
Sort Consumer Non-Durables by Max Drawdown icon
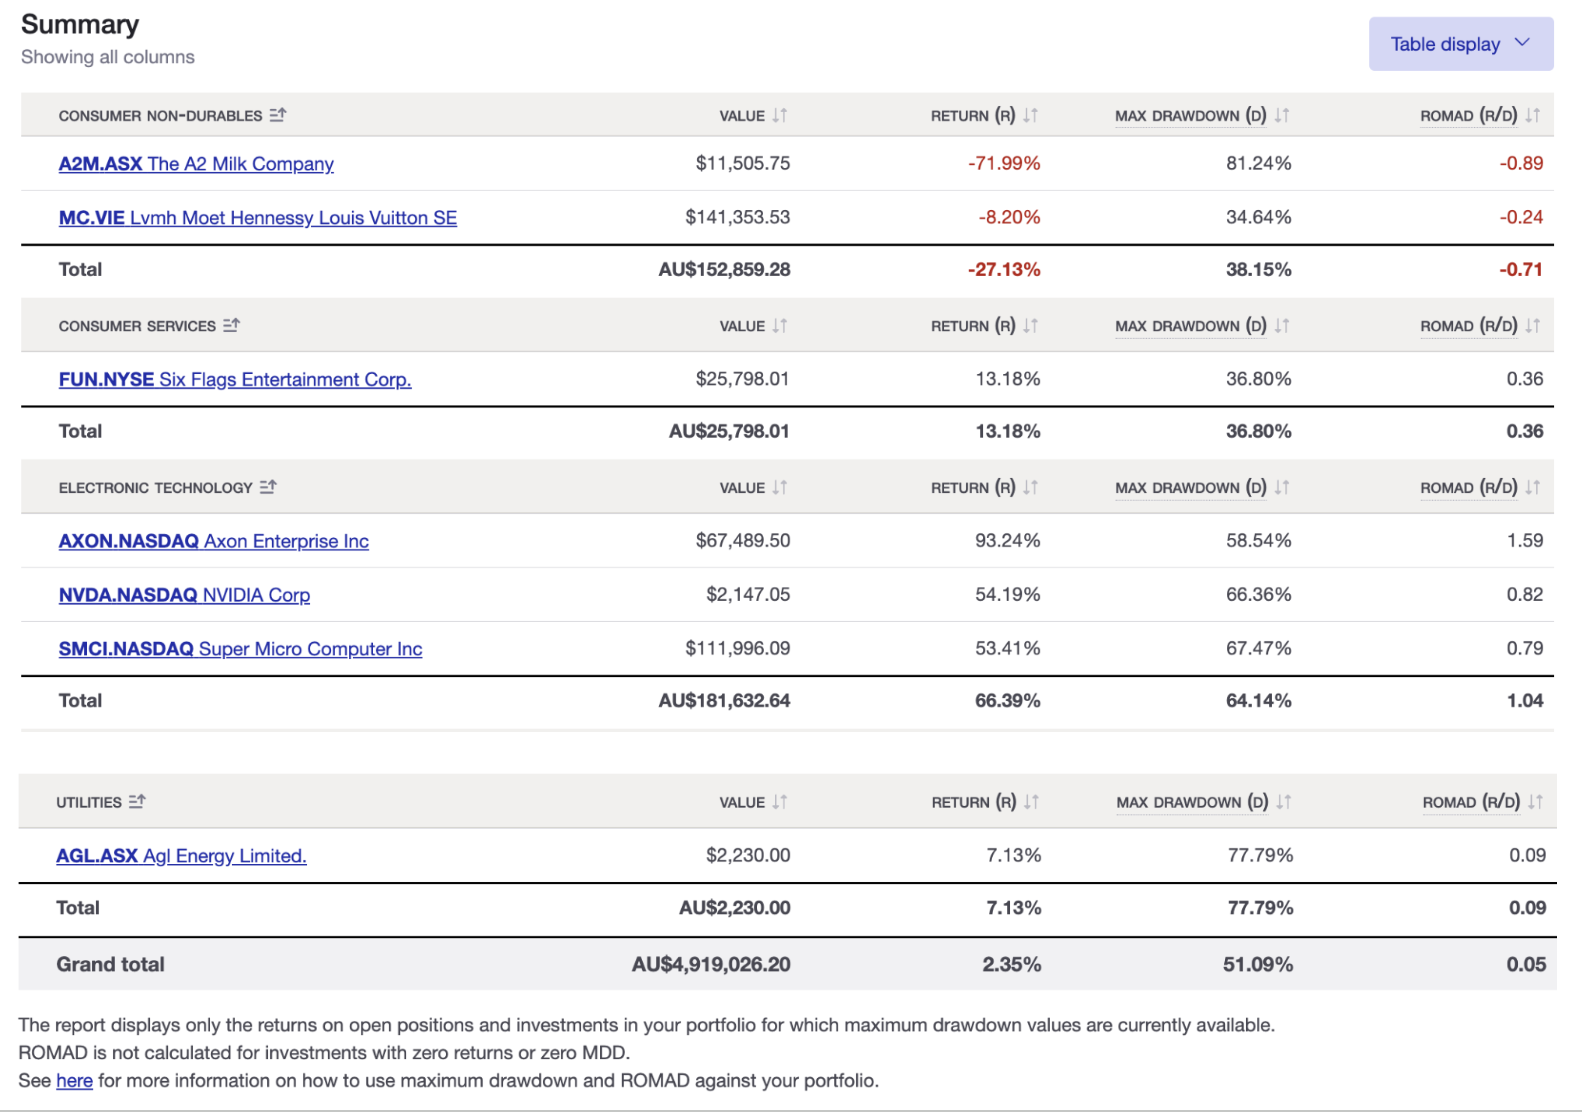(x=1282, y=115)
